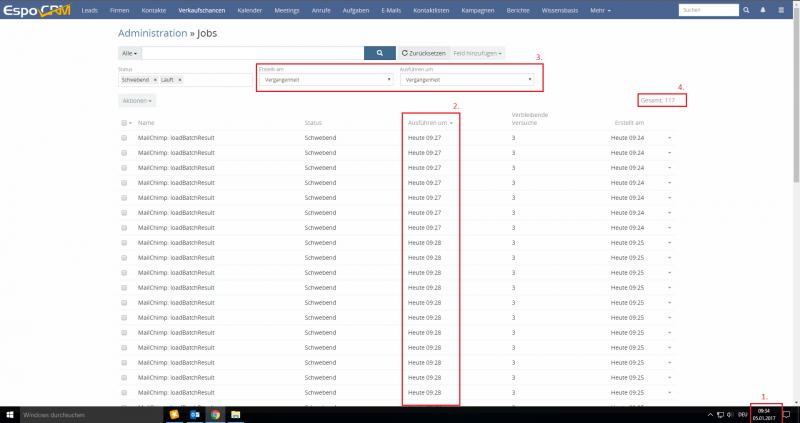
Task: Open the Erstellt am filter dropdown
Action: 323,78
